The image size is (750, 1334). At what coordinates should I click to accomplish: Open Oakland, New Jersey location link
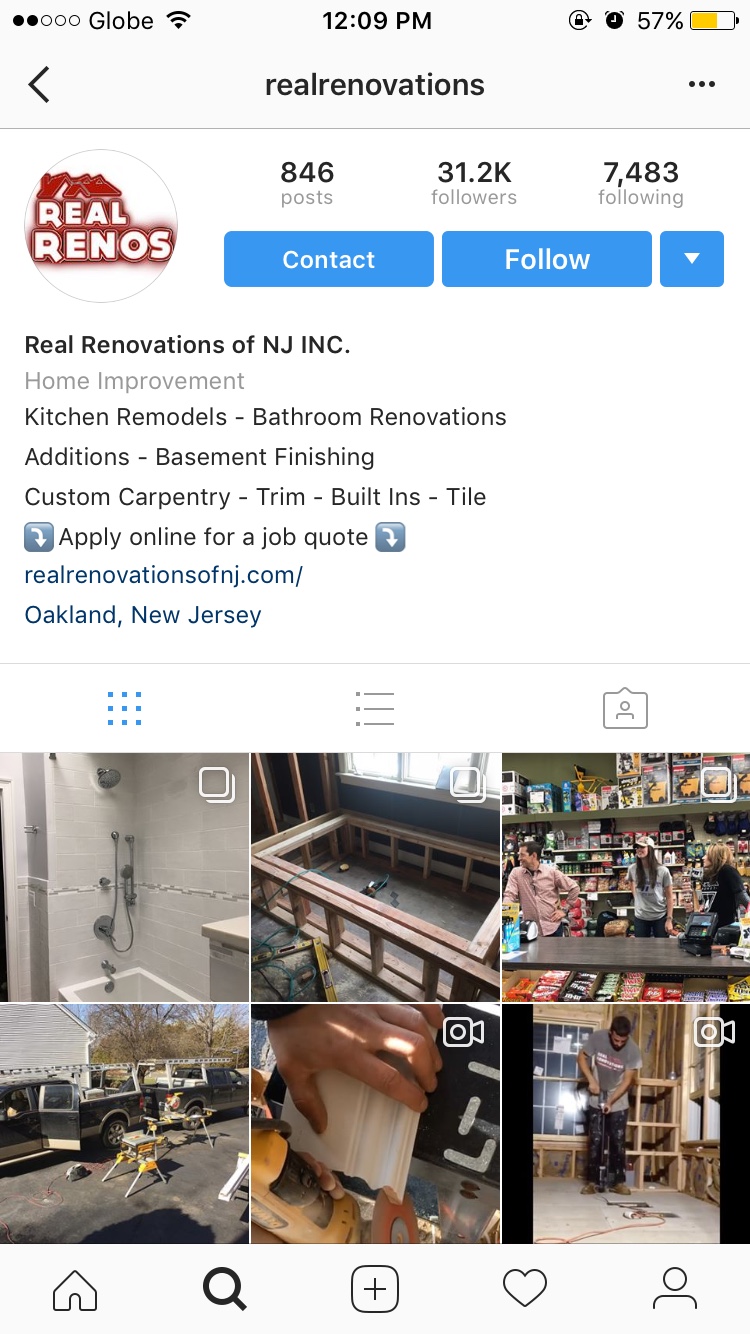tap(143, 615)
